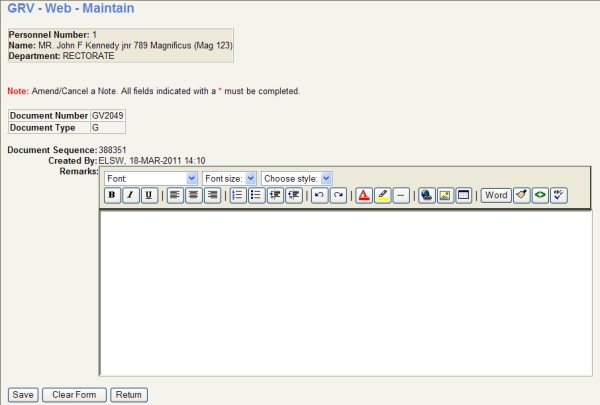Viewport: 600px width, 405px height.
Task: Click the Remarks: label
Action: click(79, 171)
